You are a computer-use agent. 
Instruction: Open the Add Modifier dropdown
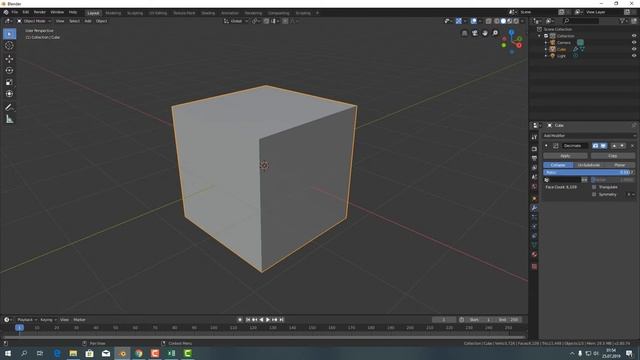point(589,136)
